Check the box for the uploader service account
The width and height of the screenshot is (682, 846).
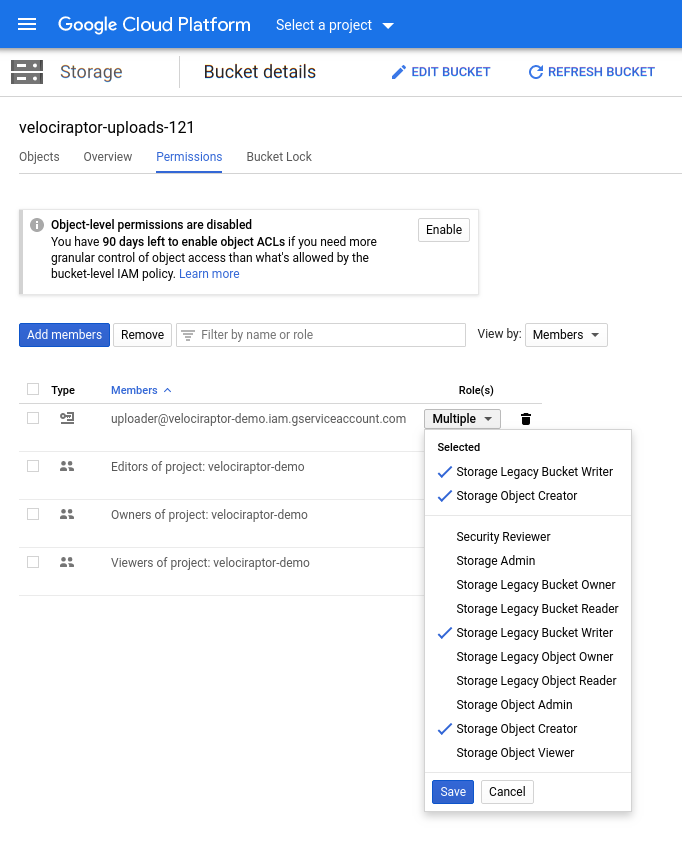pyautogui.click(x=33, y=418)
